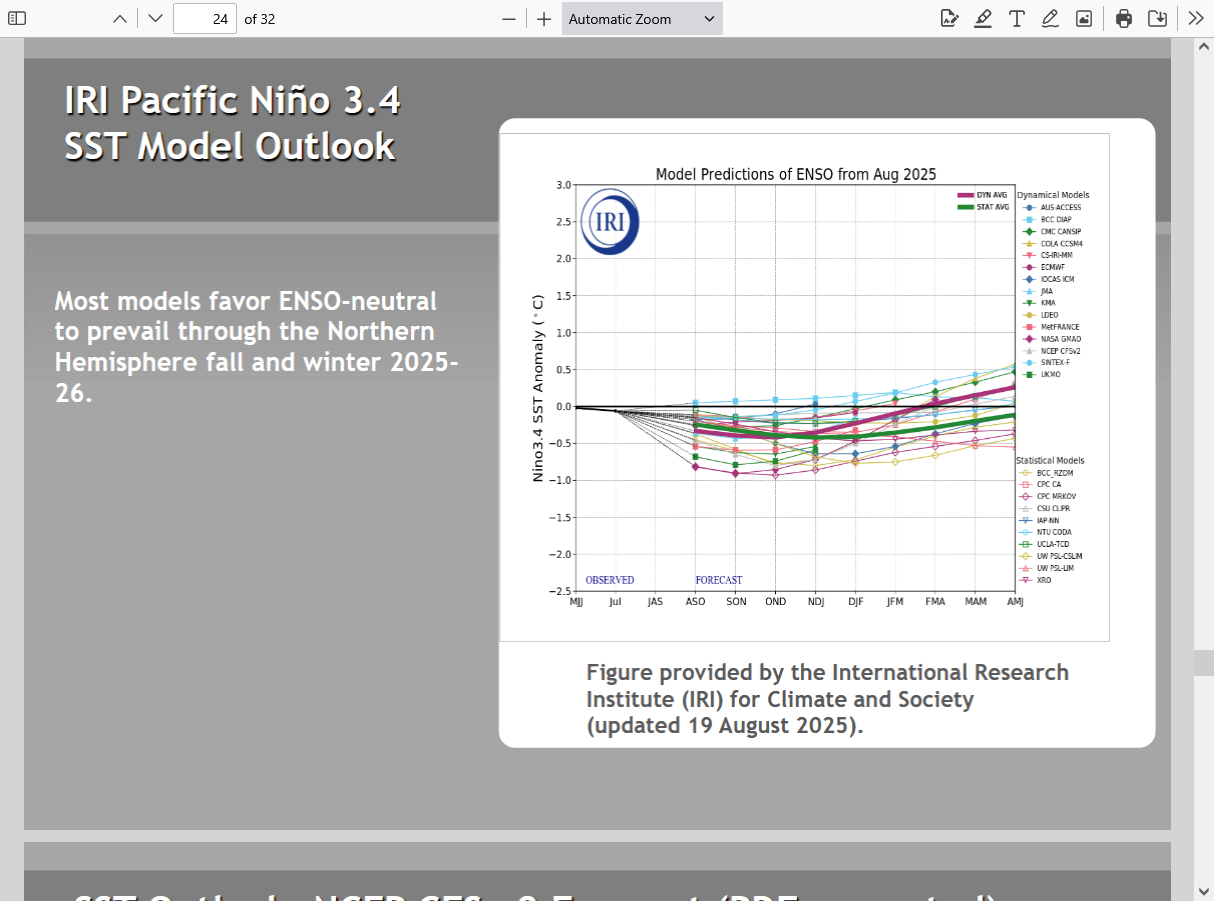Image resolution: width=1215 pixels, height=901 pixels.
Task: Open the tools overflow menu
Action: (1196, 18)
